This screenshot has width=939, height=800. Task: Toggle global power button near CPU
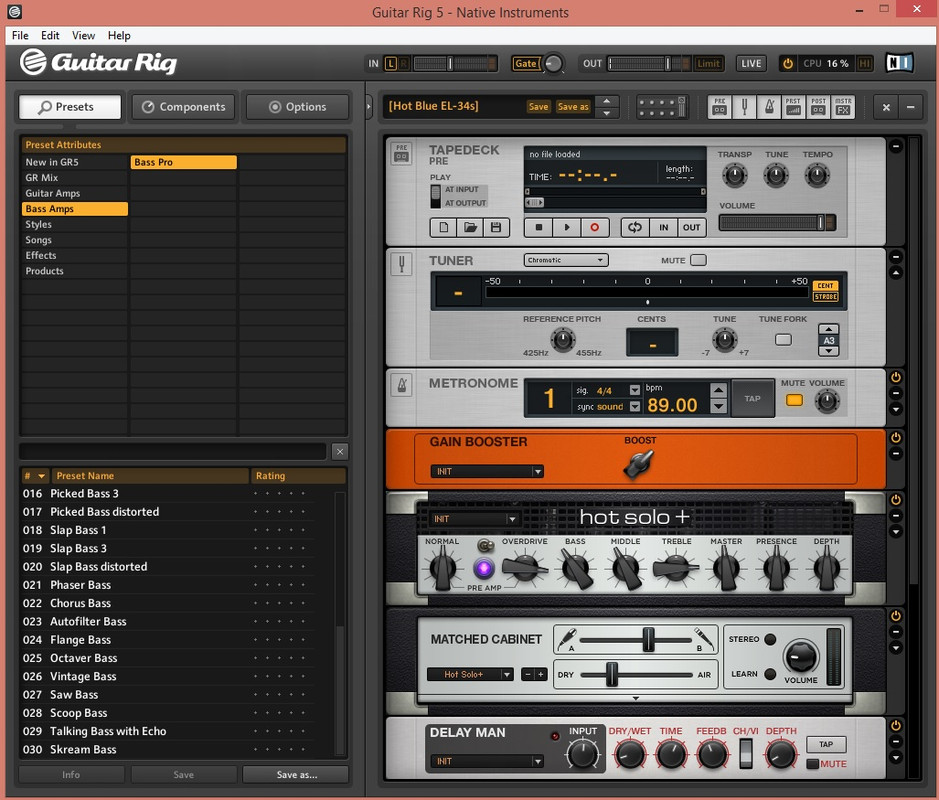(788, 63)
